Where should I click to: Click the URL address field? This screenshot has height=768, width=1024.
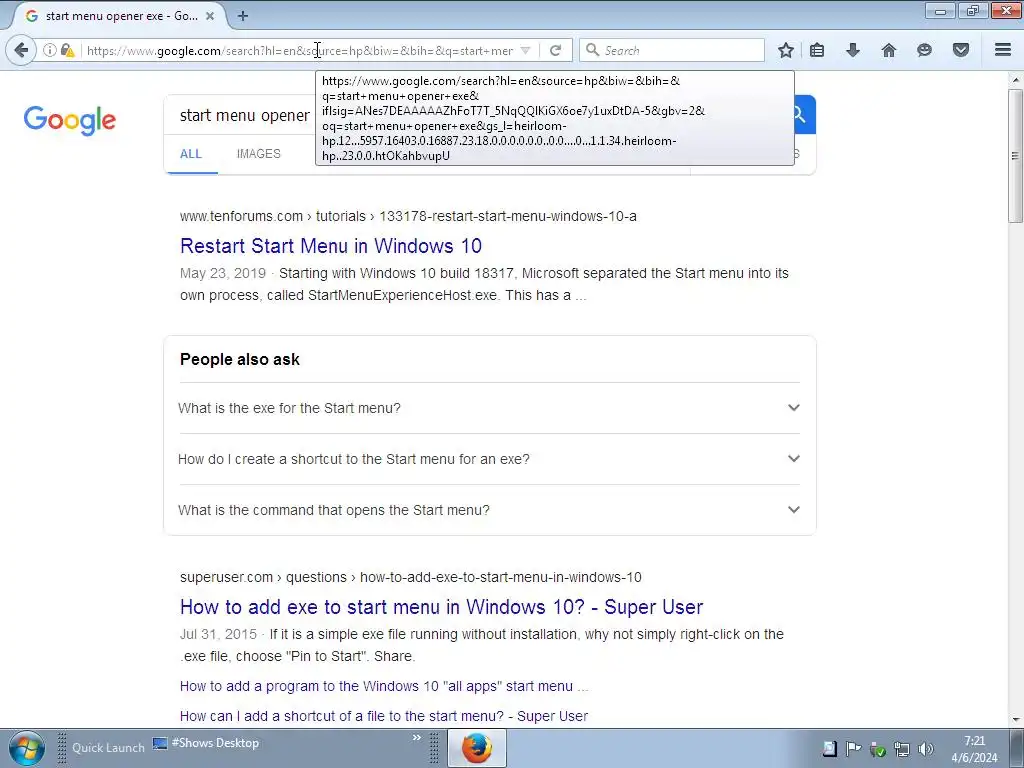pyautogui.click(x=300, y=50)
